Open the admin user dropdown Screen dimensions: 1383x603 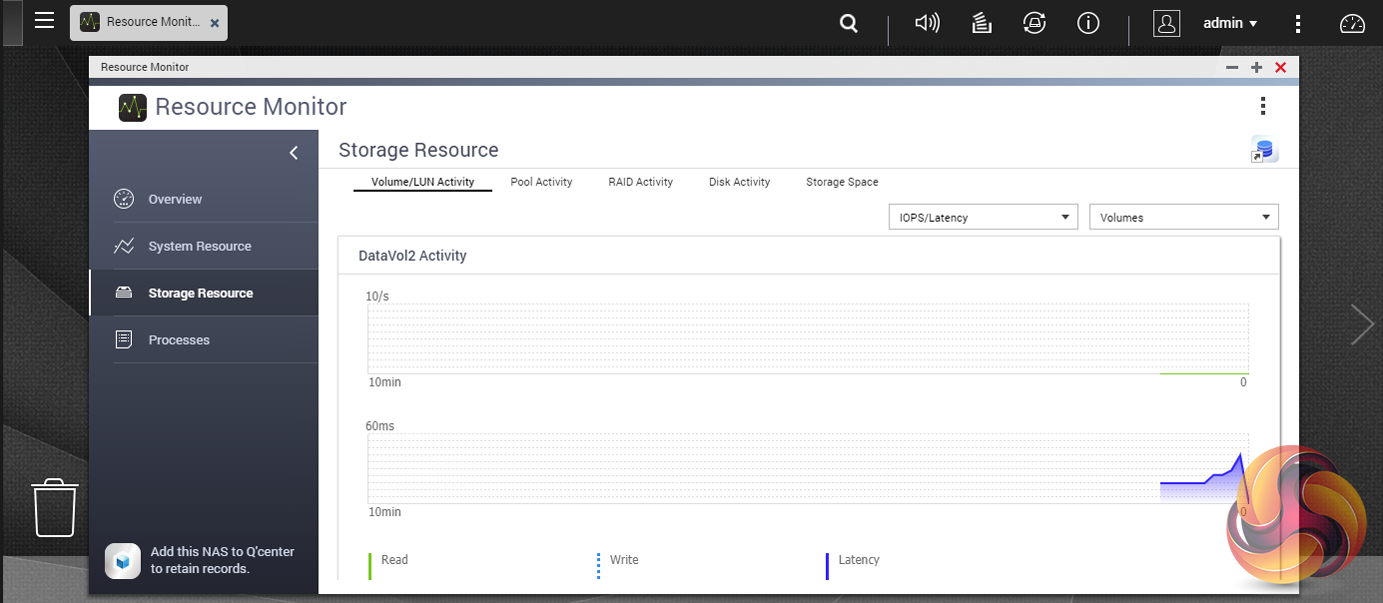1229,23
